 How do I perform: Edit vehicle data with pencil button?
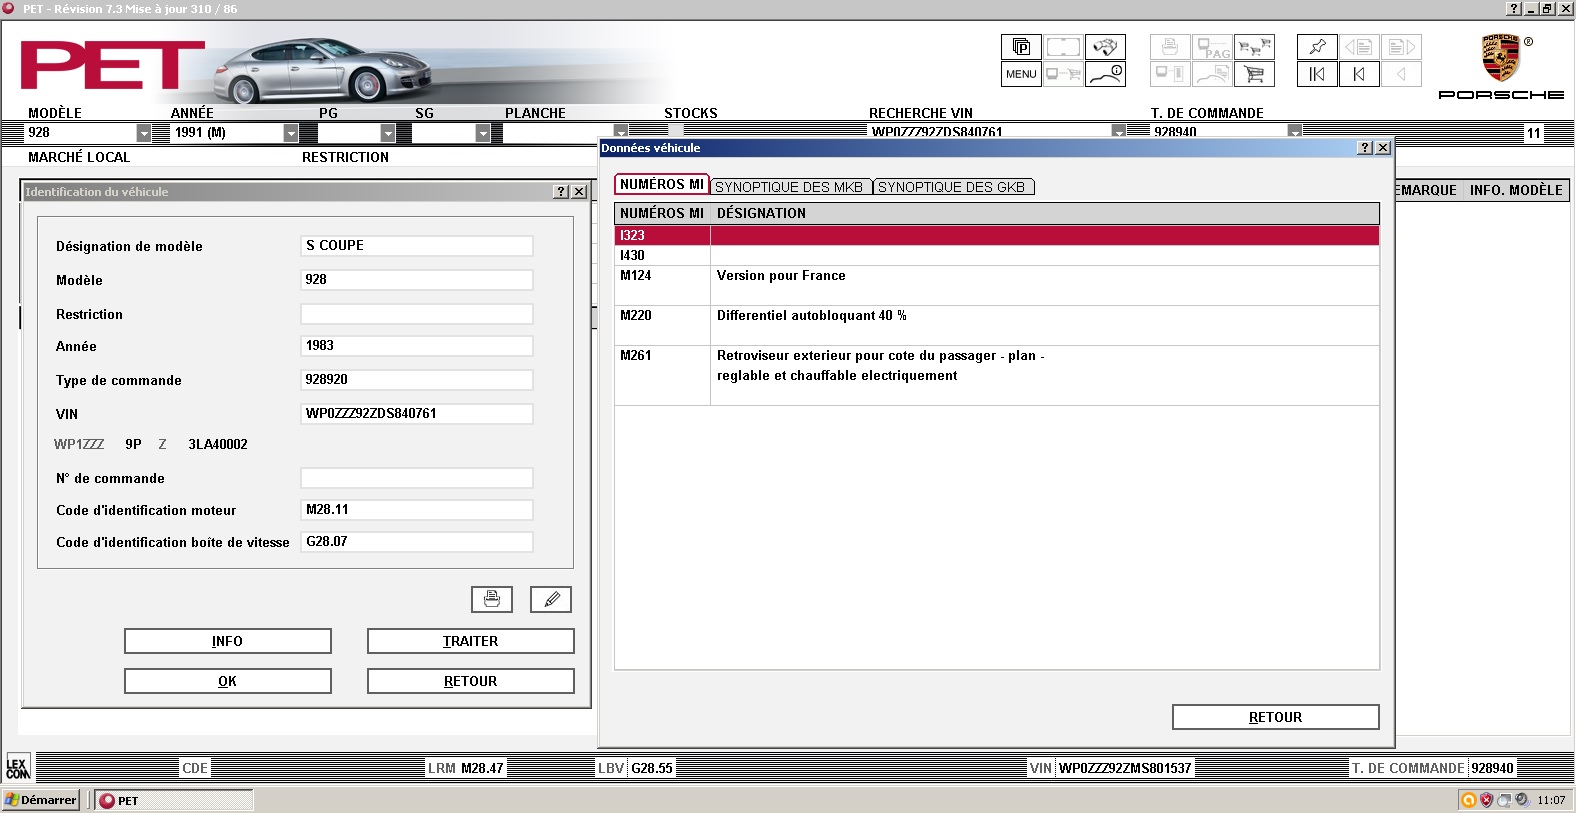tap(551, 599)
